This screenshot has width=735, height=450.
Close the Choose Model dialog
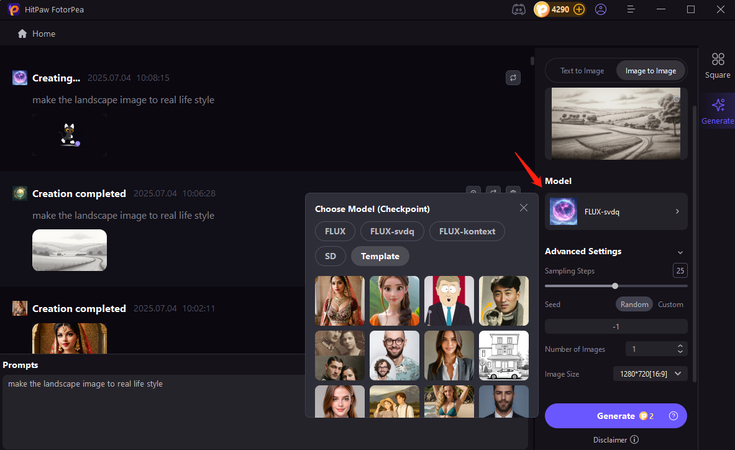[x=524, y=208]
